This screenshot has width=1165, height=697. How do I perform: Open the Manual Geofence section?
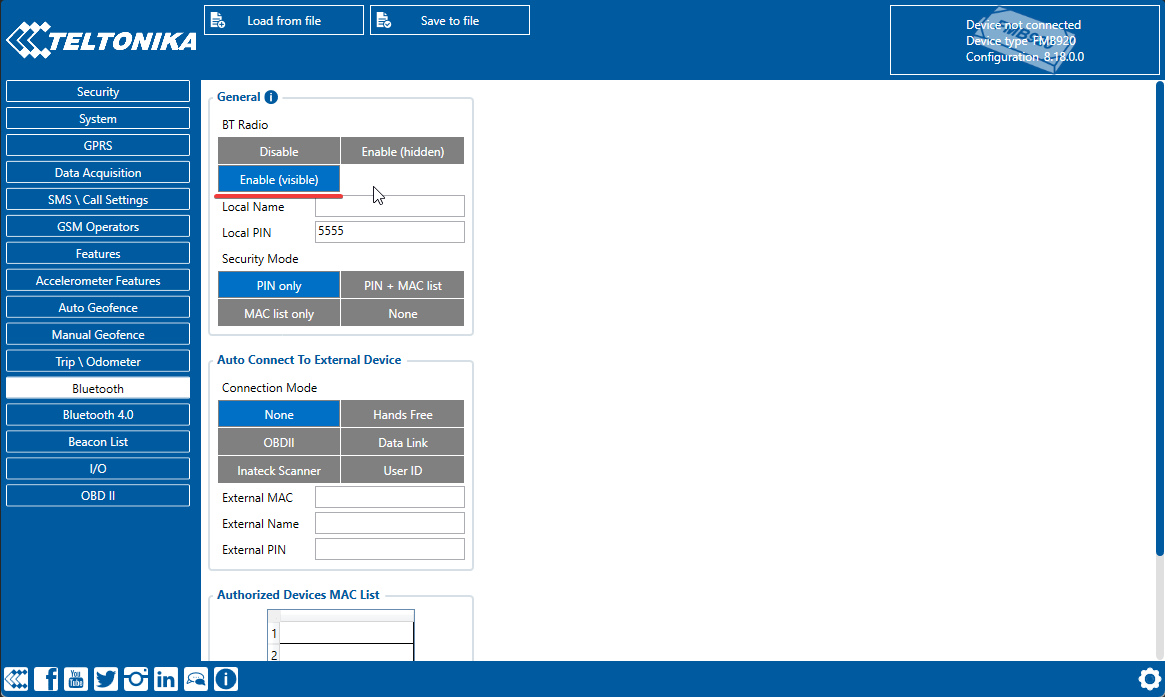[98, 334]
